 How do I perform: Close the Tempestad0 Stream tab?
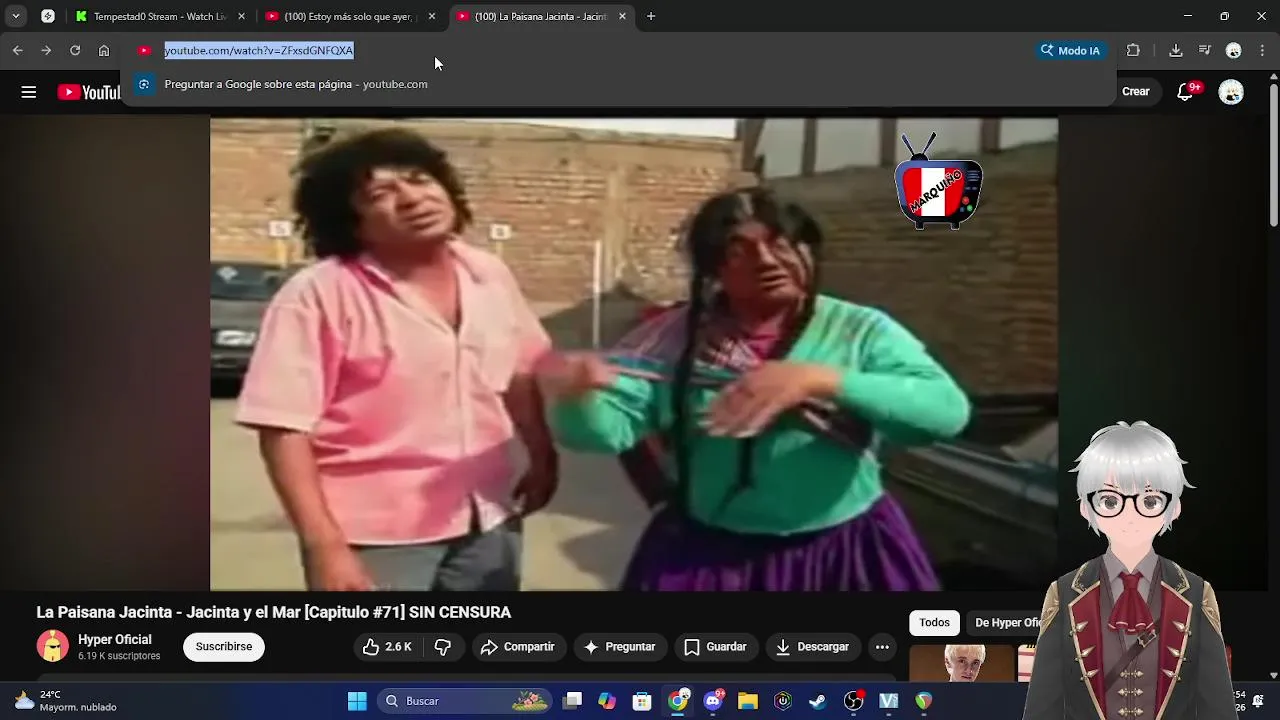pyautogui.click(x=241, y=16)
